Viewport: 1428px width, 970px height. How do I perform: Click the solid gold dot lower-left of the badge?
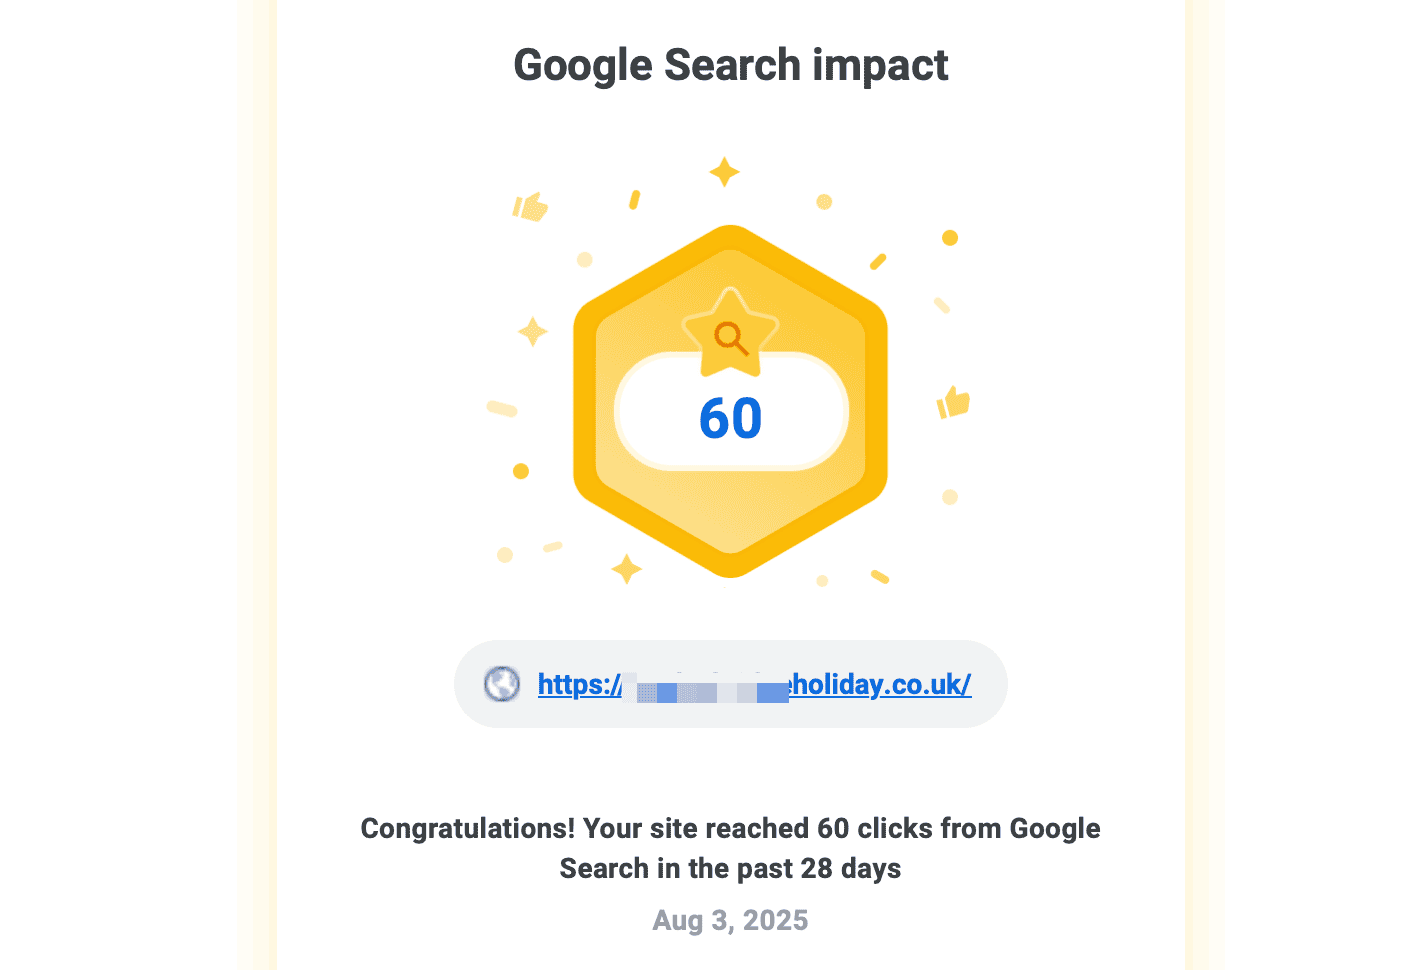[521, 471]
